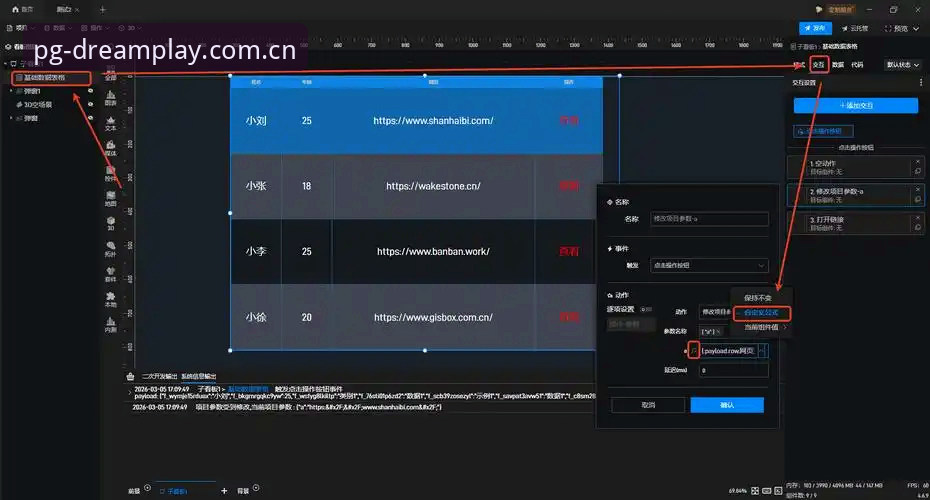
Task: Choose 自定义公式 from the popup menu
Action: click(762, 313)
